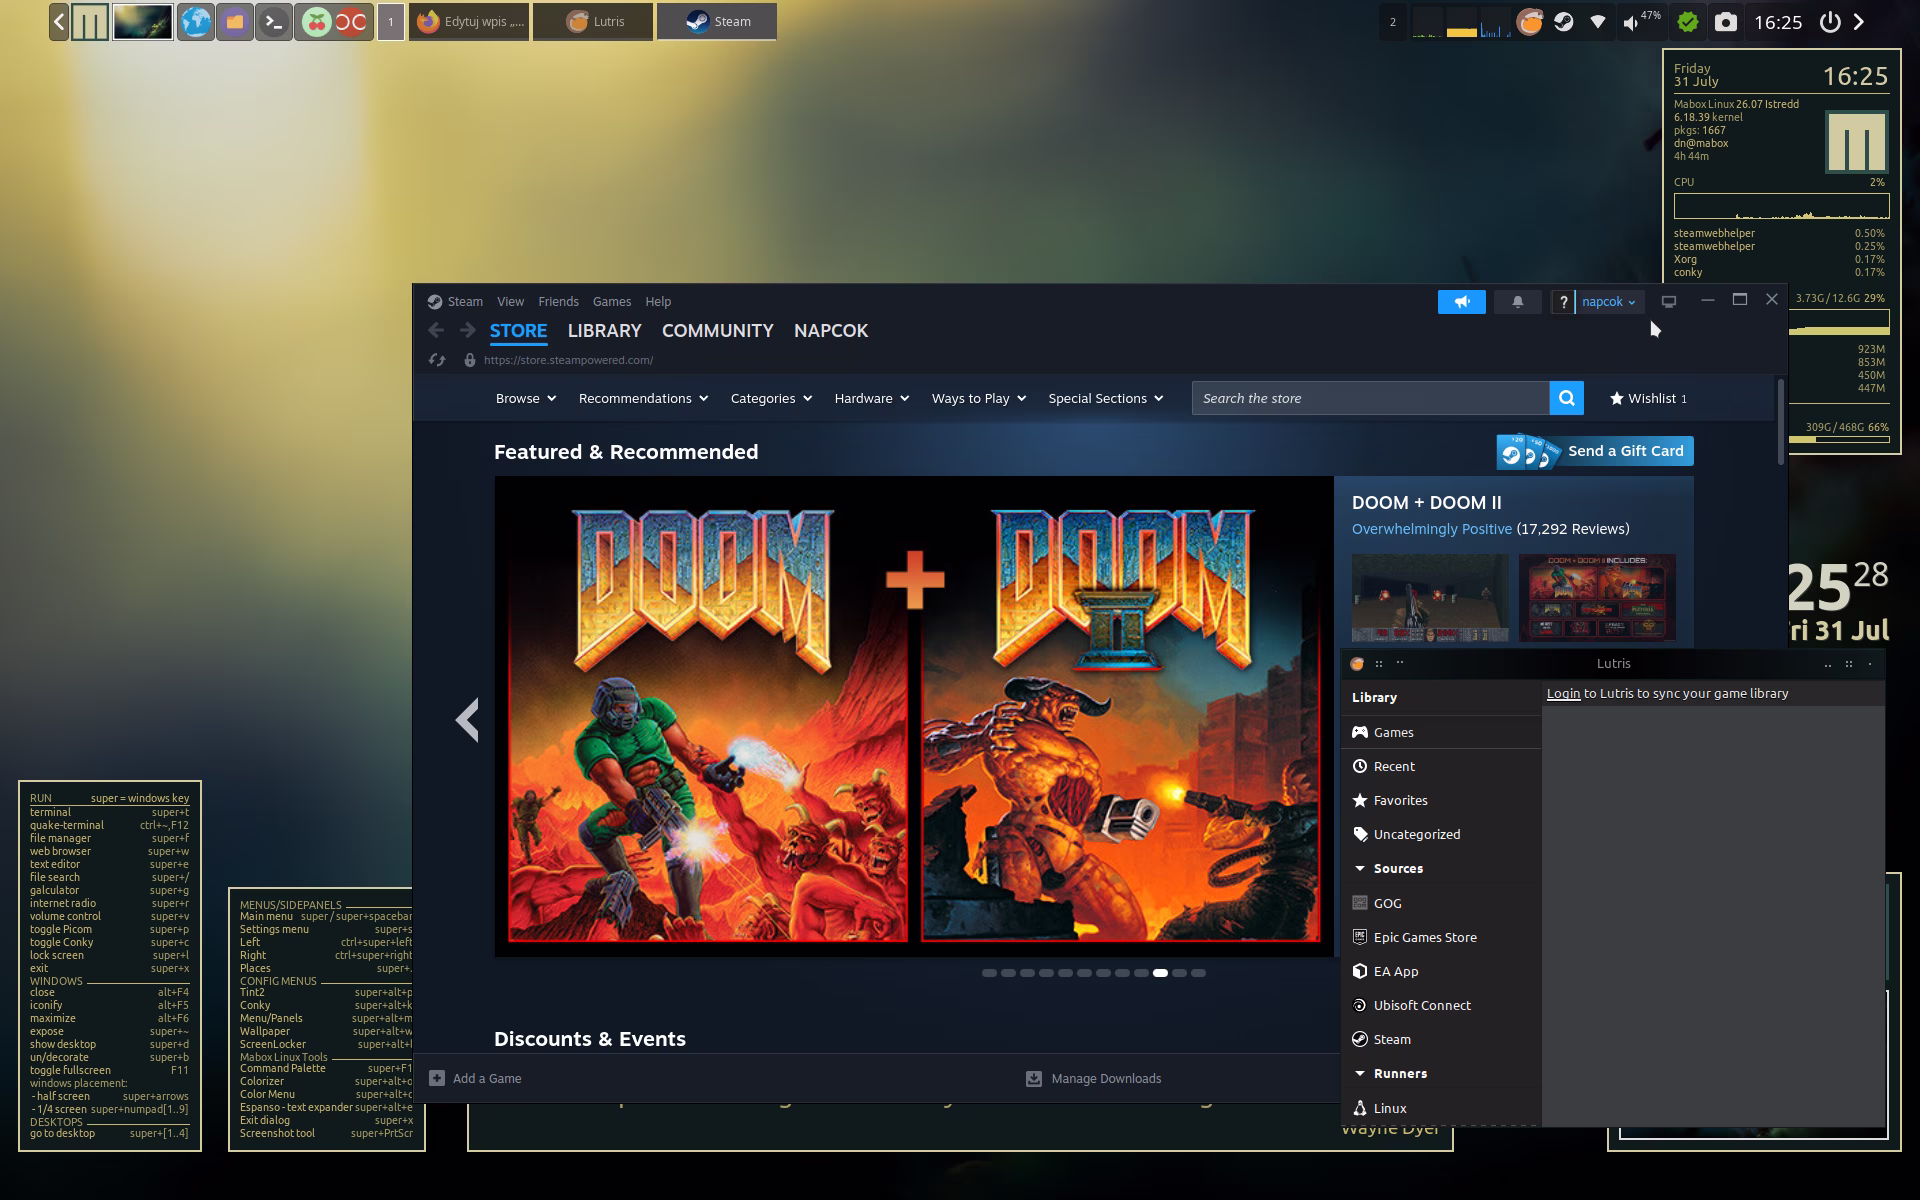Select the STORE tab
1920x1200 pixels.
tap(518, 331)
